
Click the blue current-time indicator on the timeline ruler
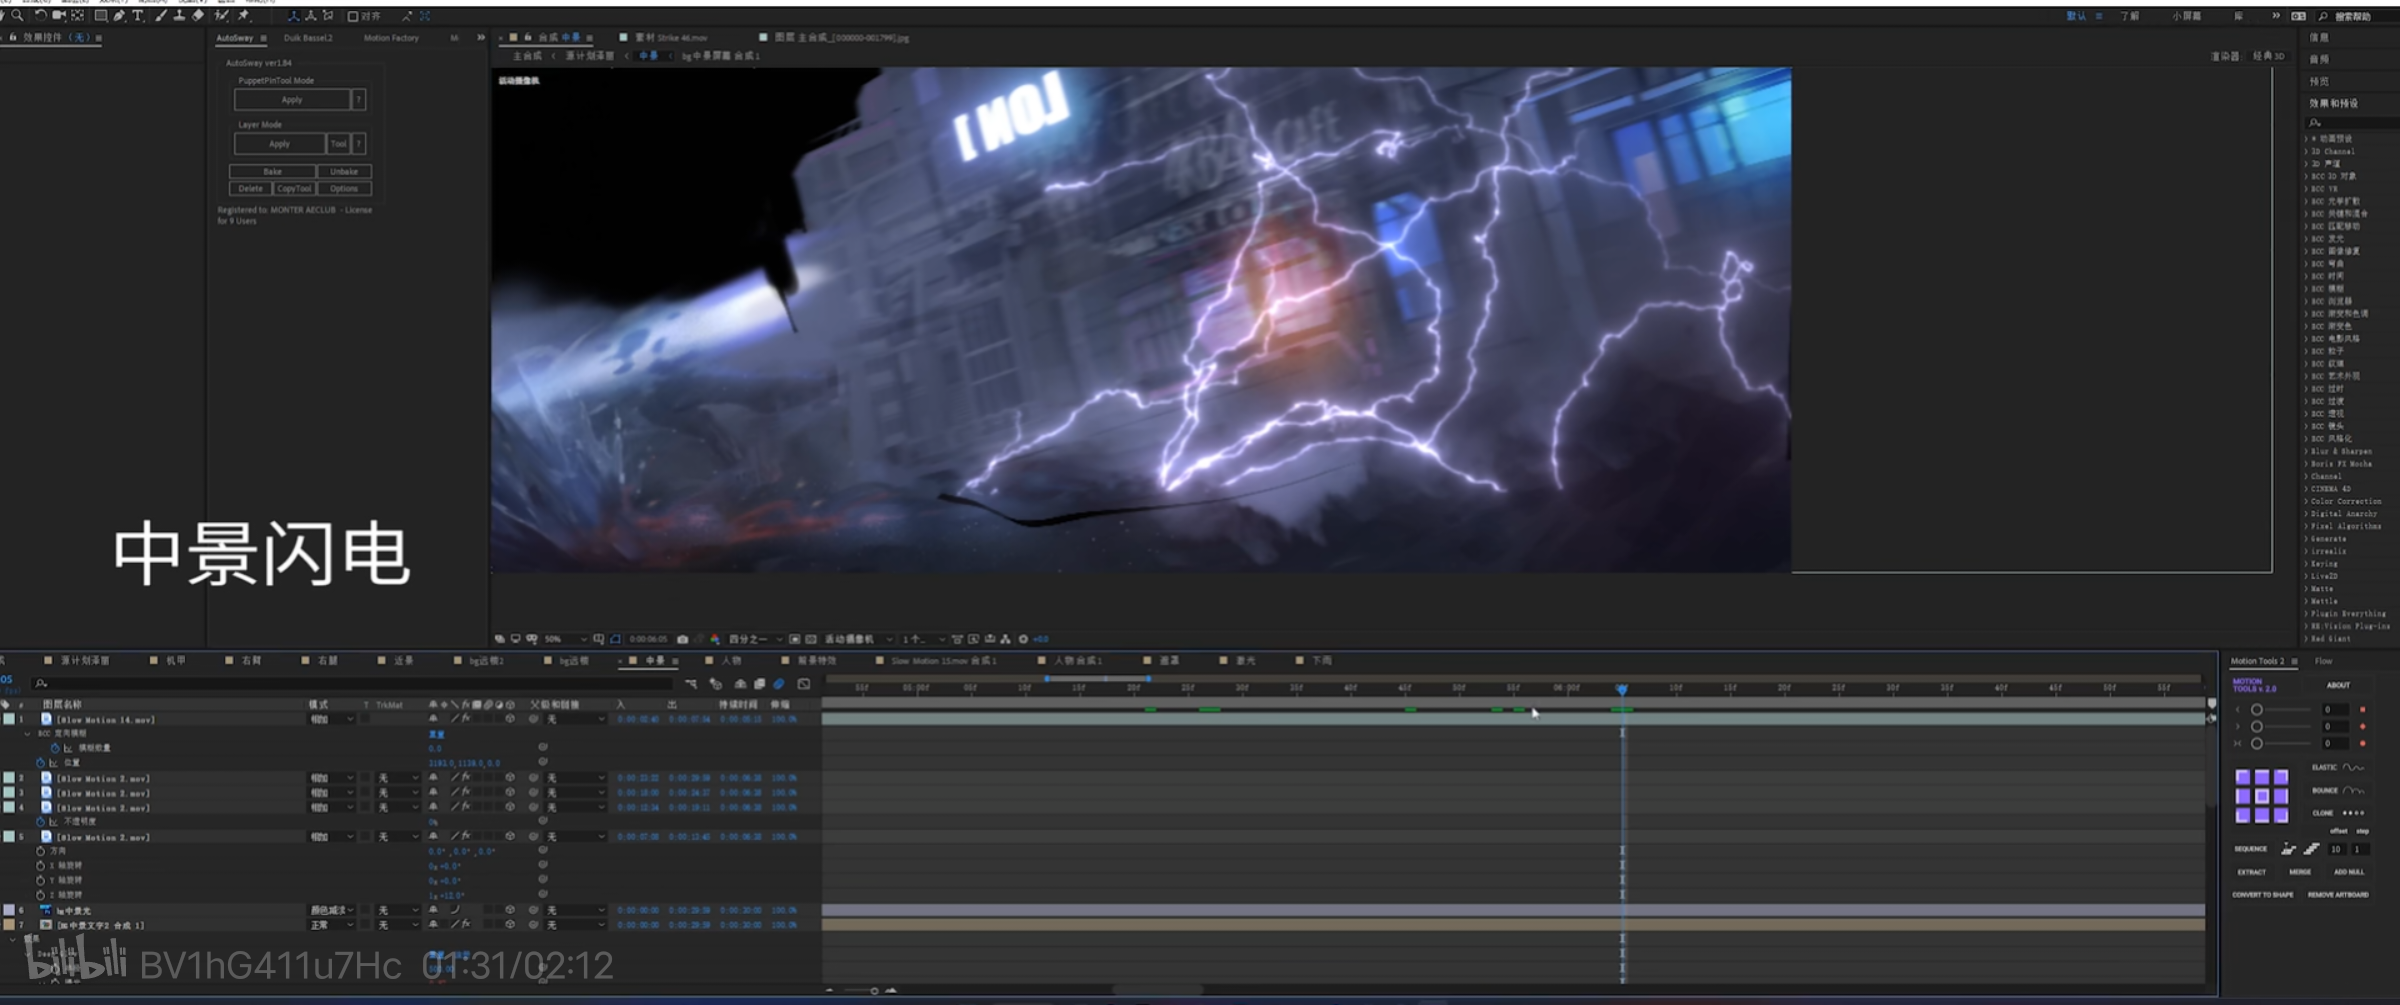click(1622, 690)
